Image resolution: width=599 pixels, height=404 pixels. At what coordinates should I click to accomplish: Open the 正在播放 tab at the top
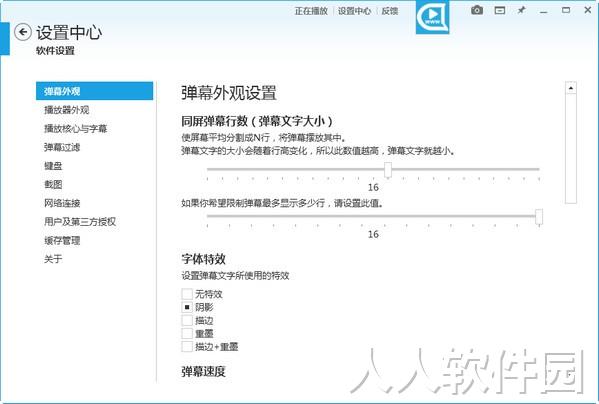click(x=311, y=11)
